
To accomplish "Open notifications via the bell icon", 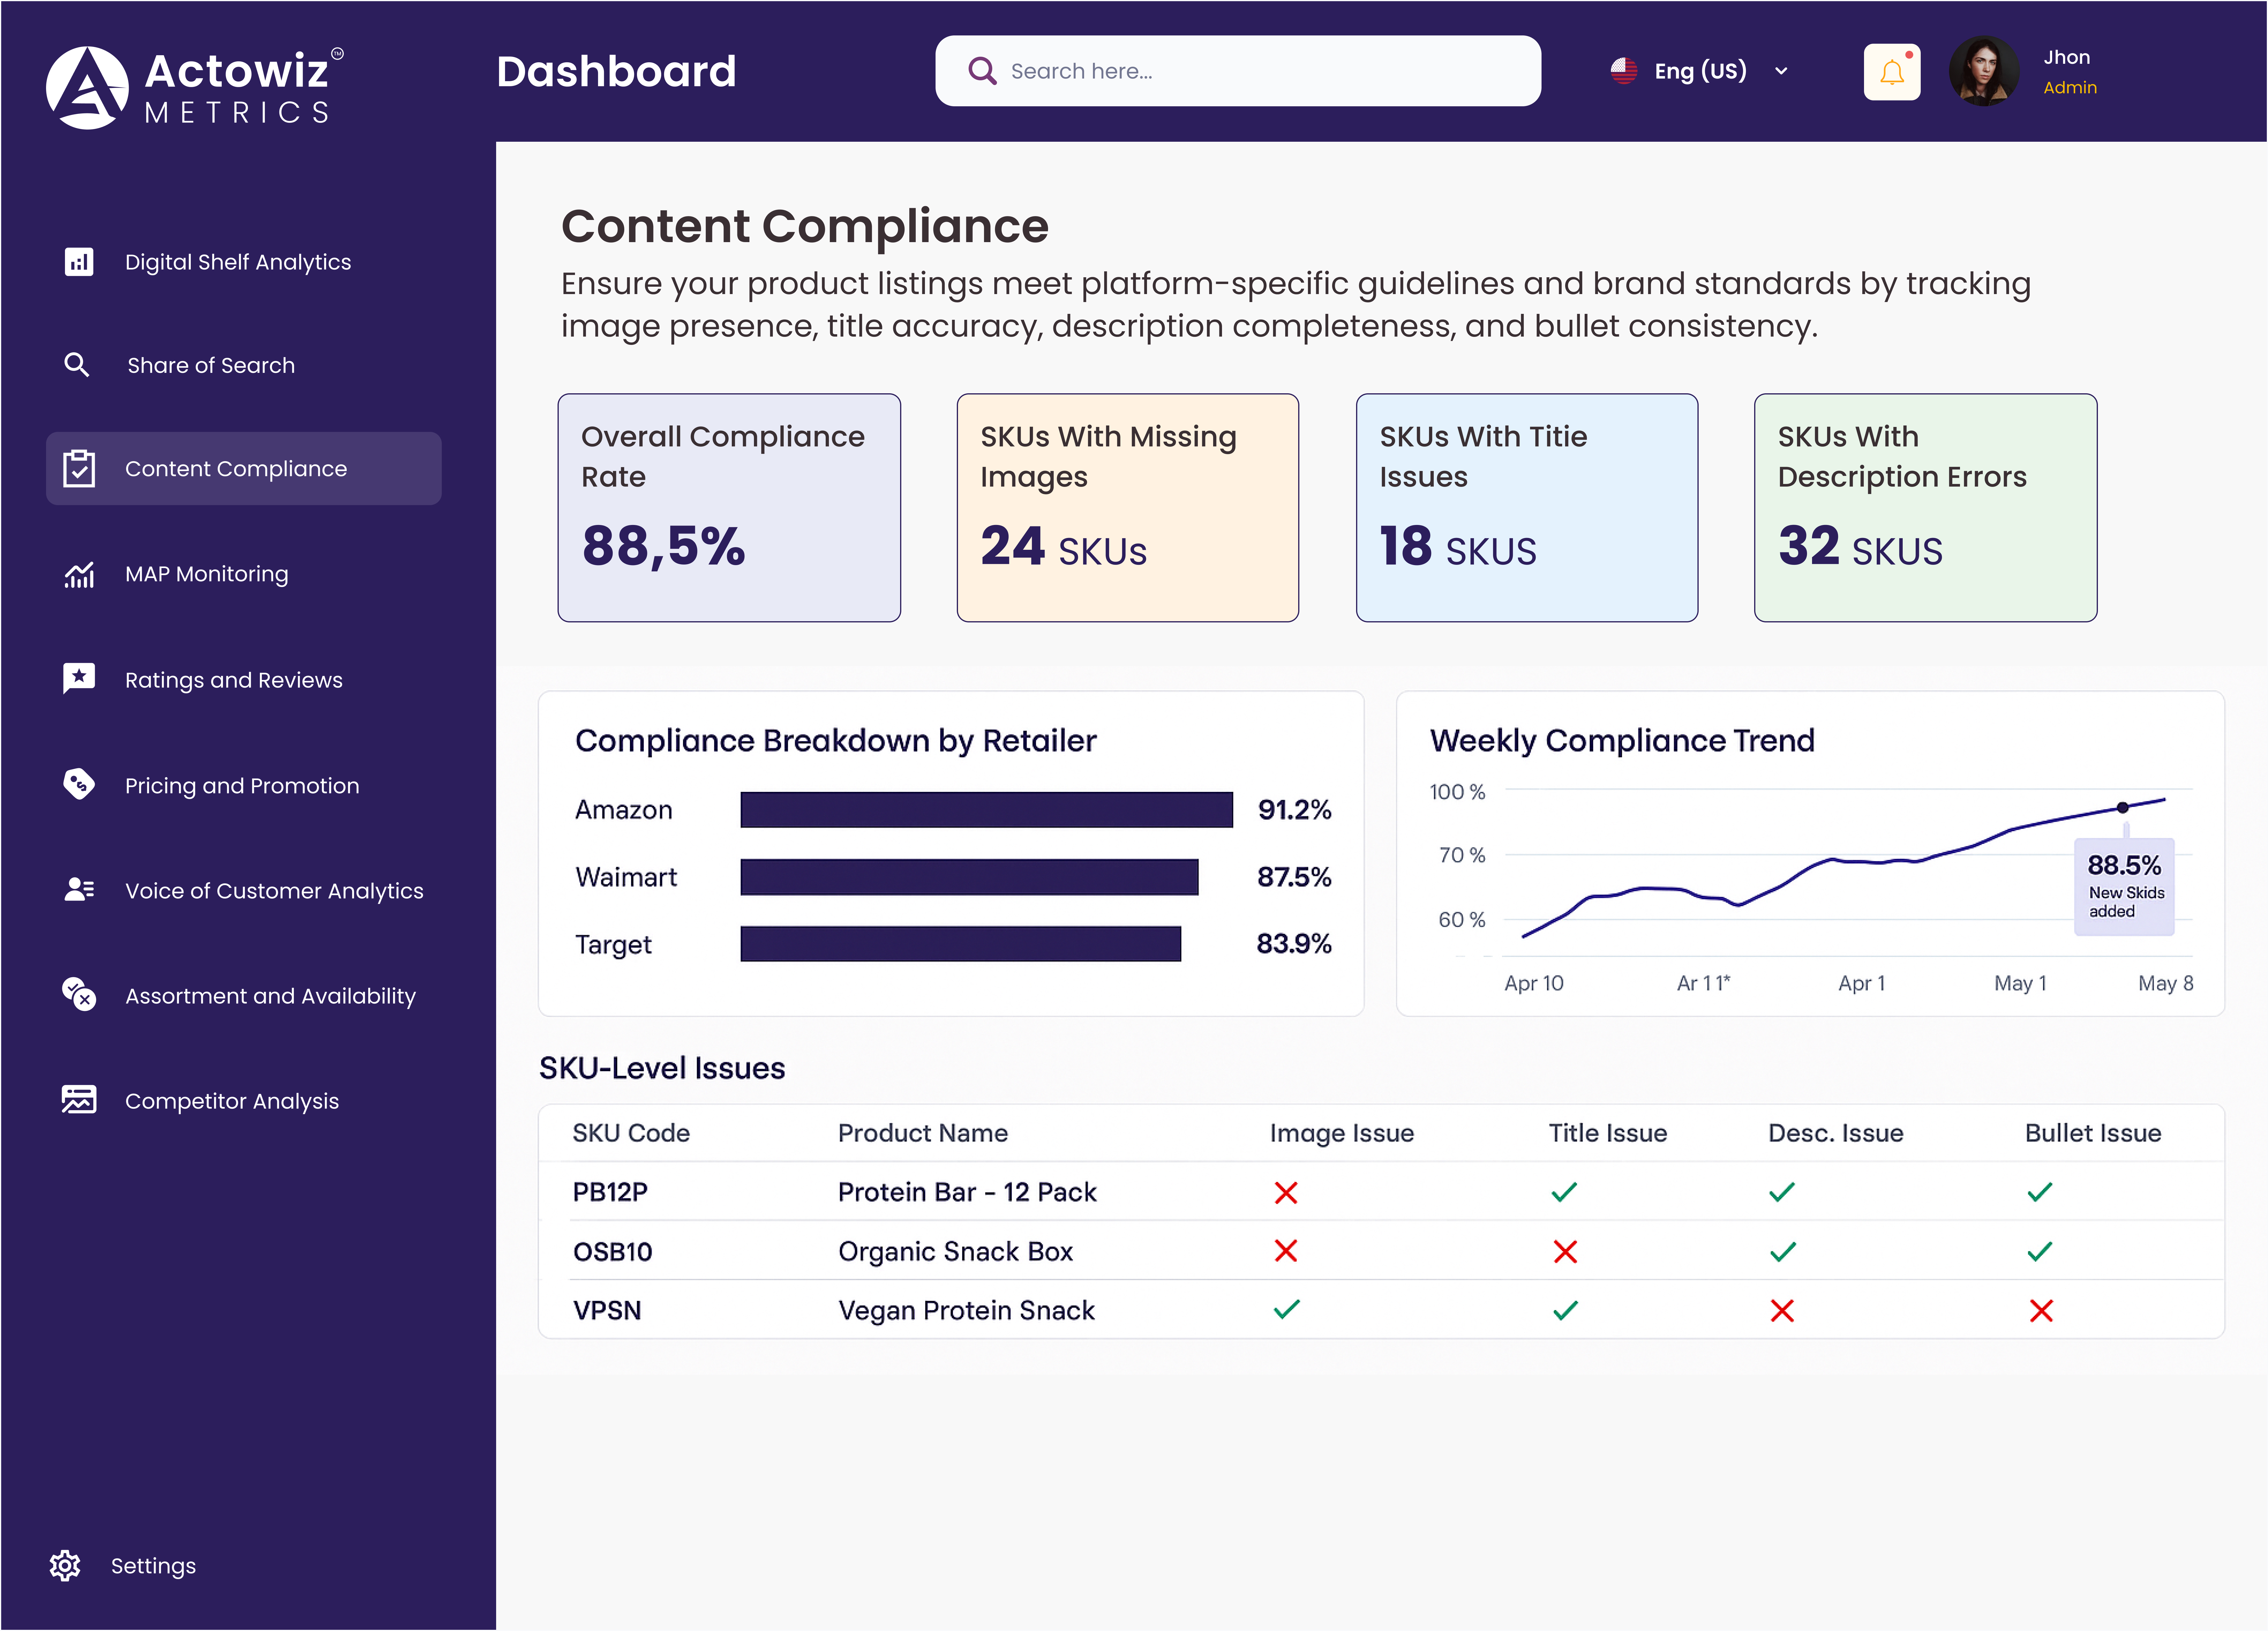I will click(1892, 72).
